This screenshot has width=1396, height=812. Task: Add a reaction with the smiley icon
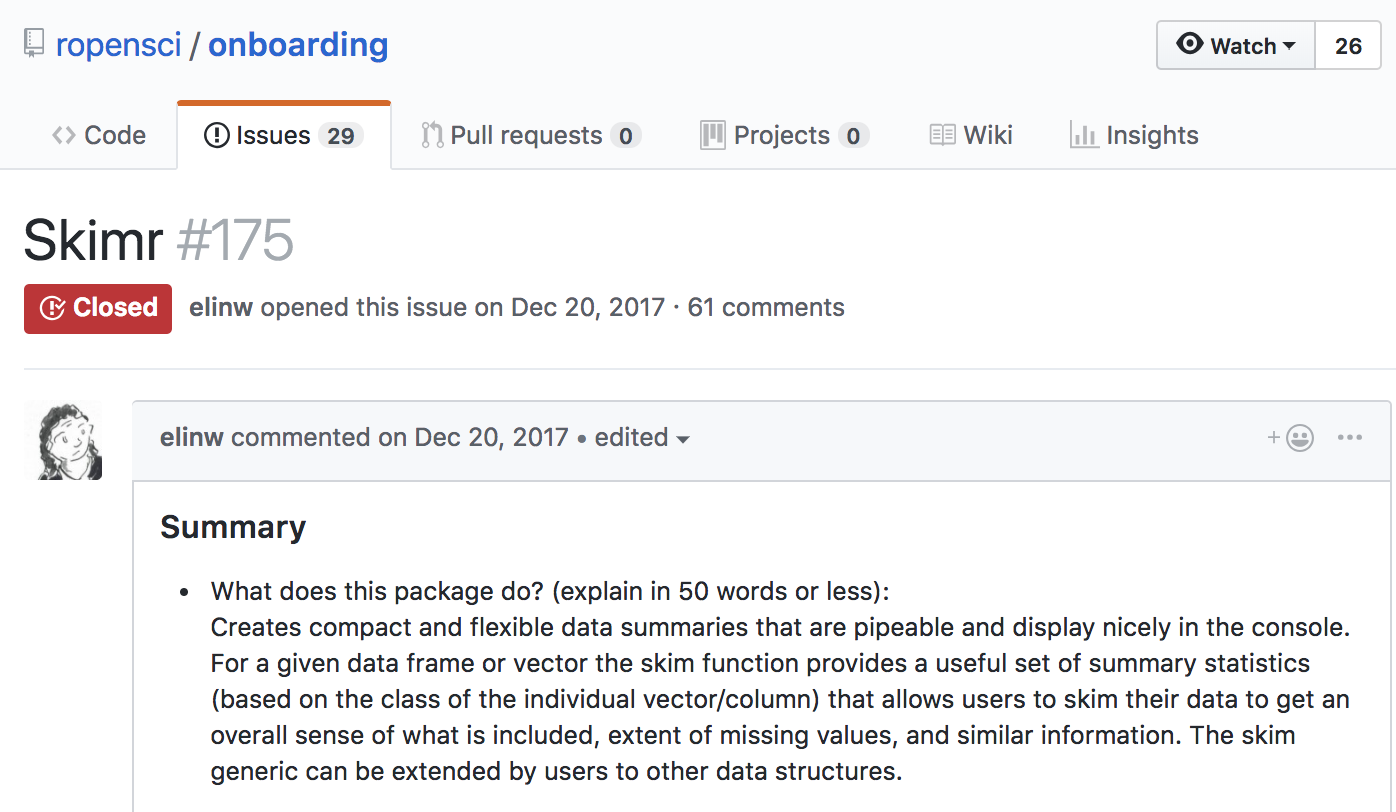coord(1291,438)
